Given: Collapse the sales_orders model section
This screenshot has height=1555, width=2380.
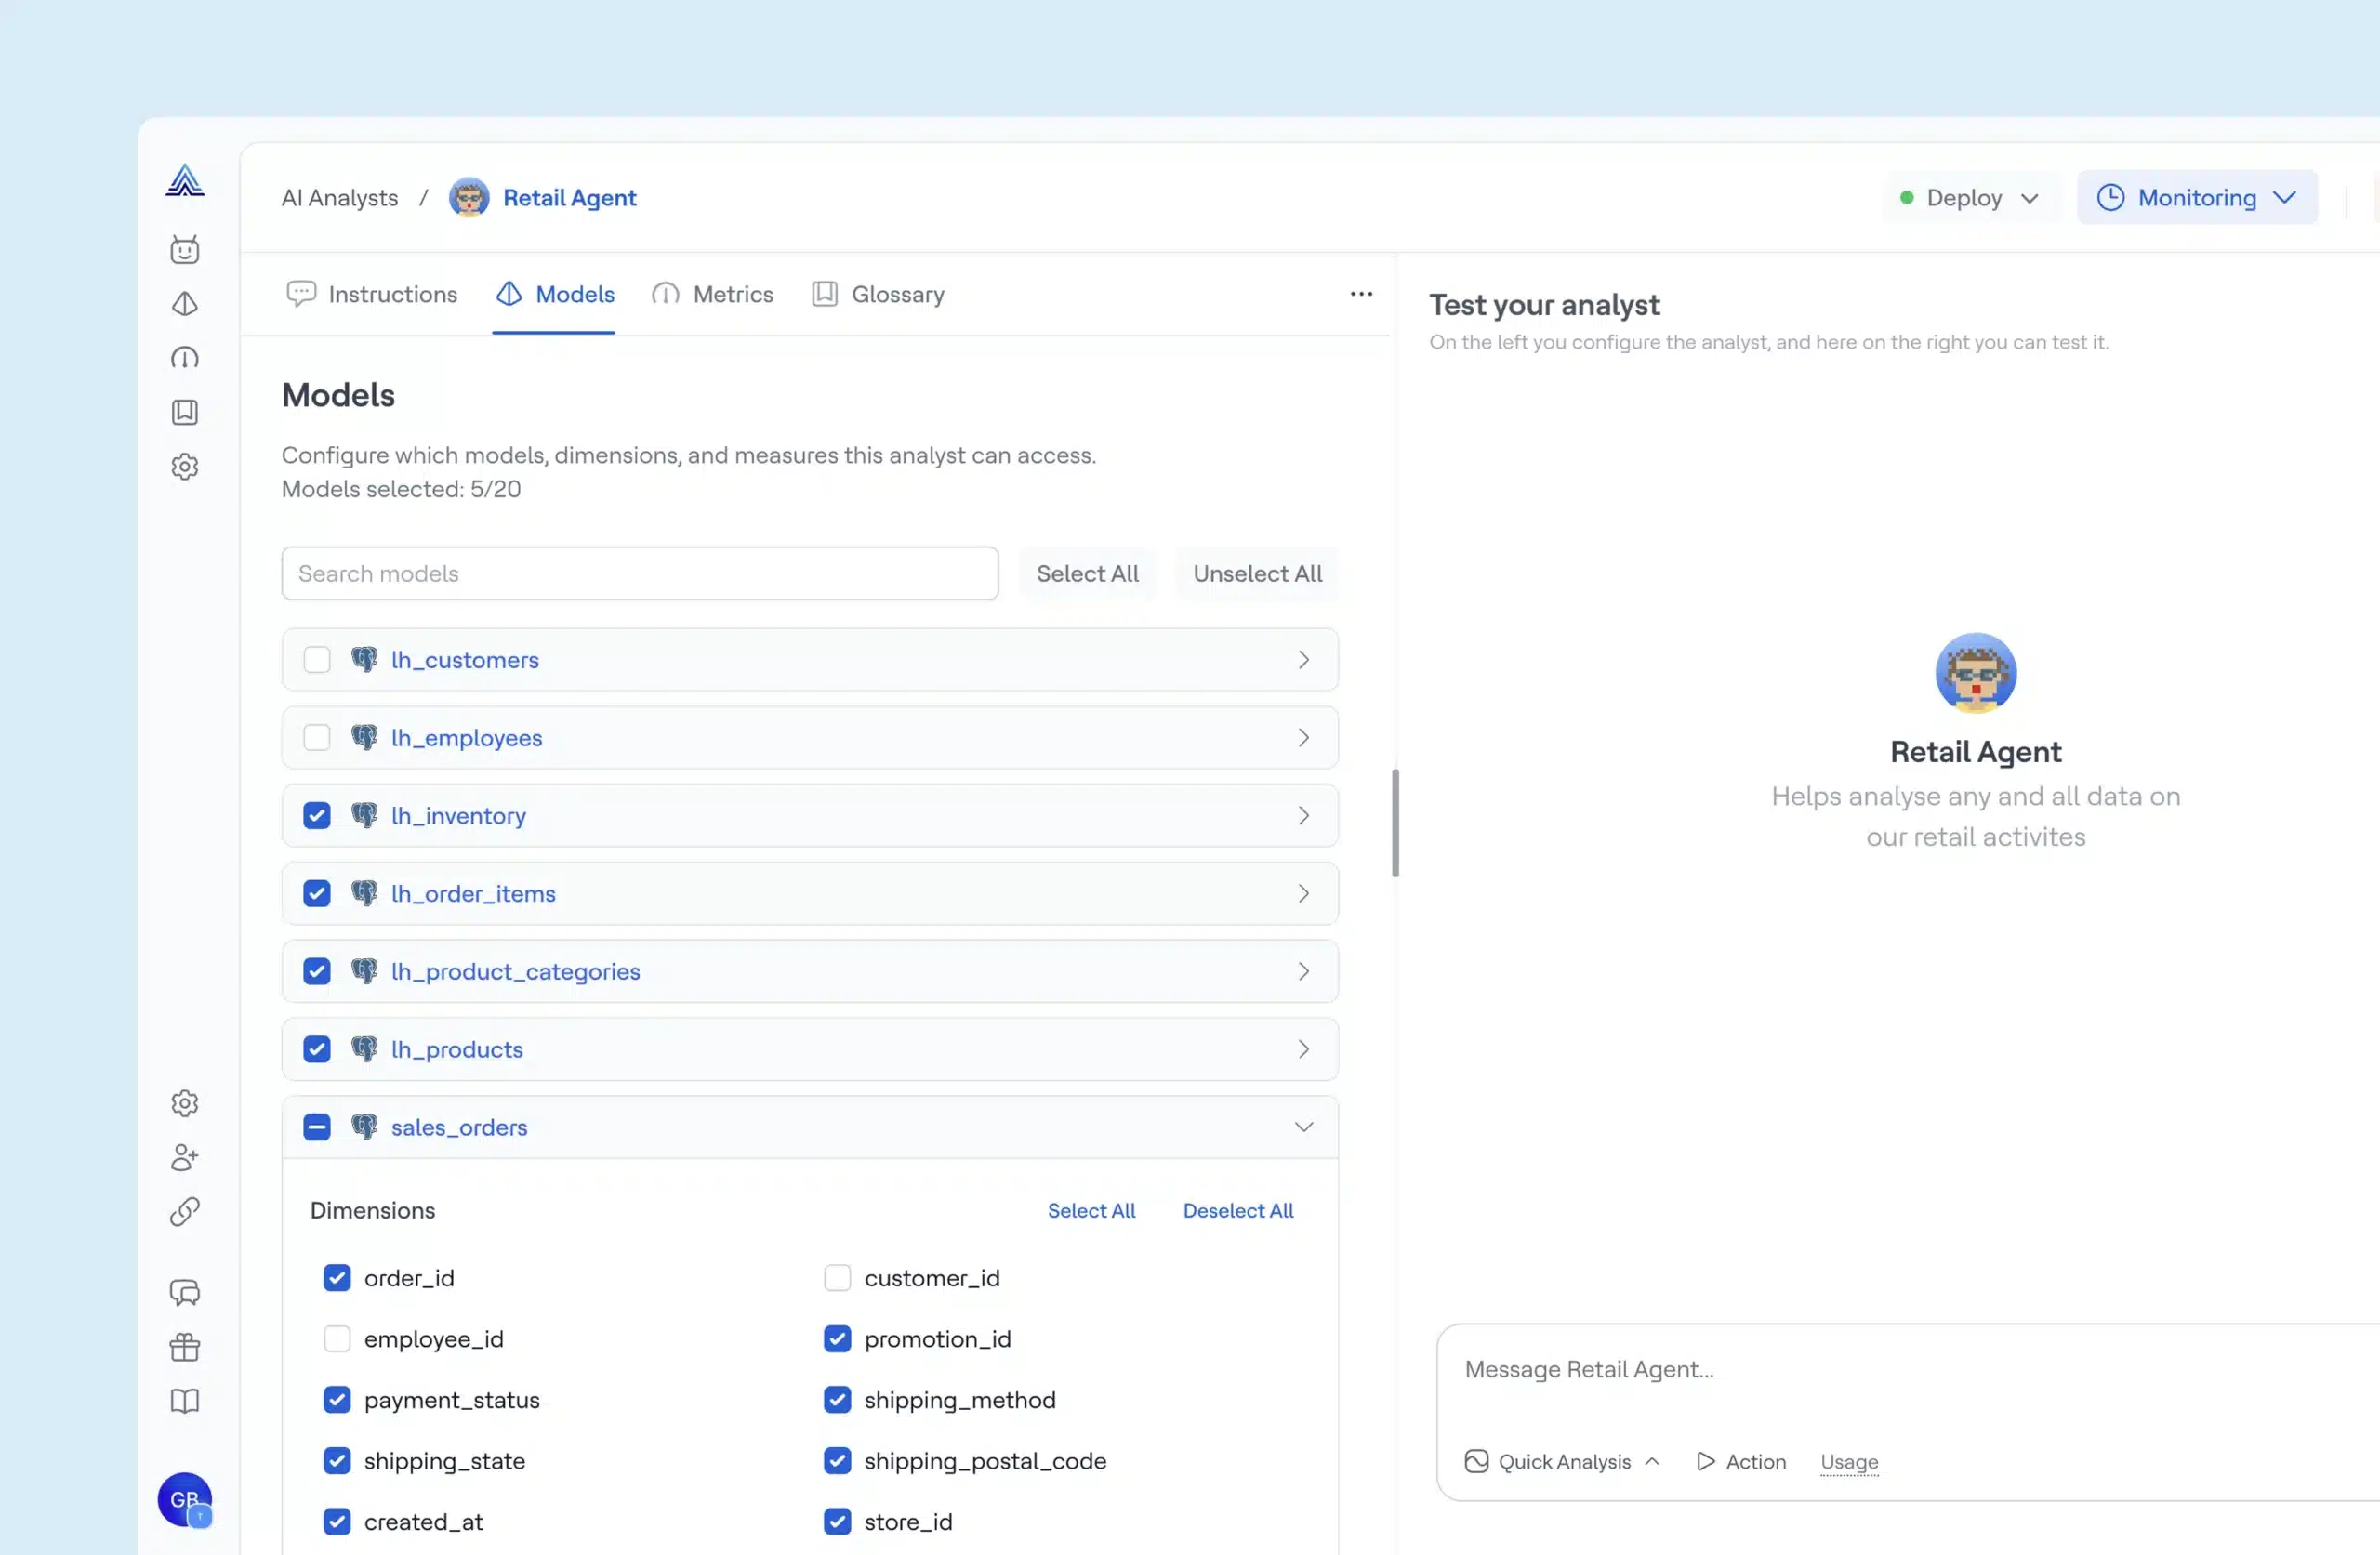Looking at the screenshot, I should (1303, 1127).
